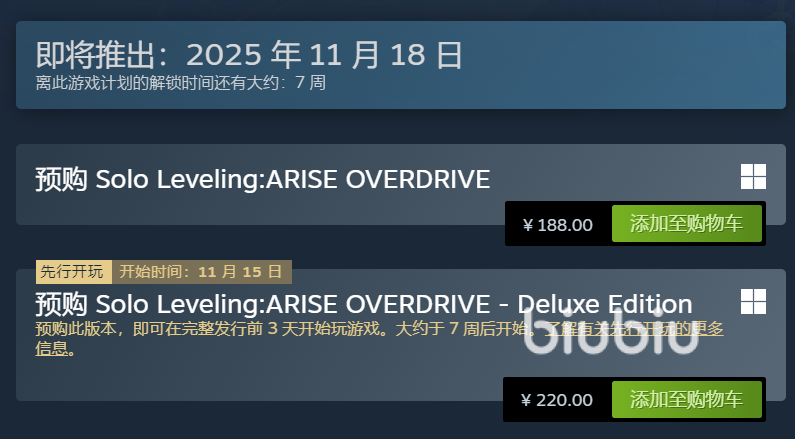Click the Windows icon on standard edition

point(753,176)
